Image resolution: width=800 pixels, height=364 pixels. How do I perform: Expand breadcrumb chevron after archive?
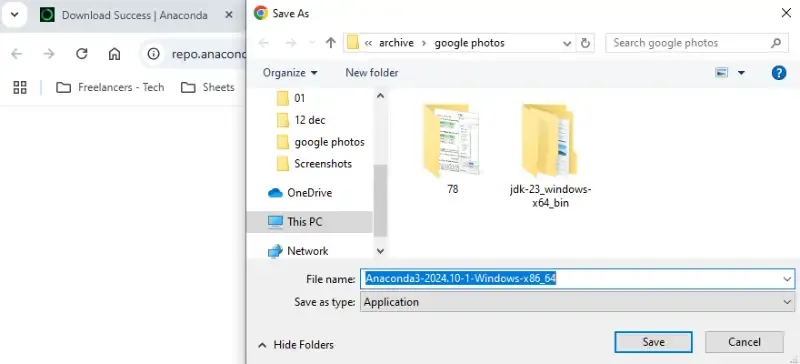(424, 43)
